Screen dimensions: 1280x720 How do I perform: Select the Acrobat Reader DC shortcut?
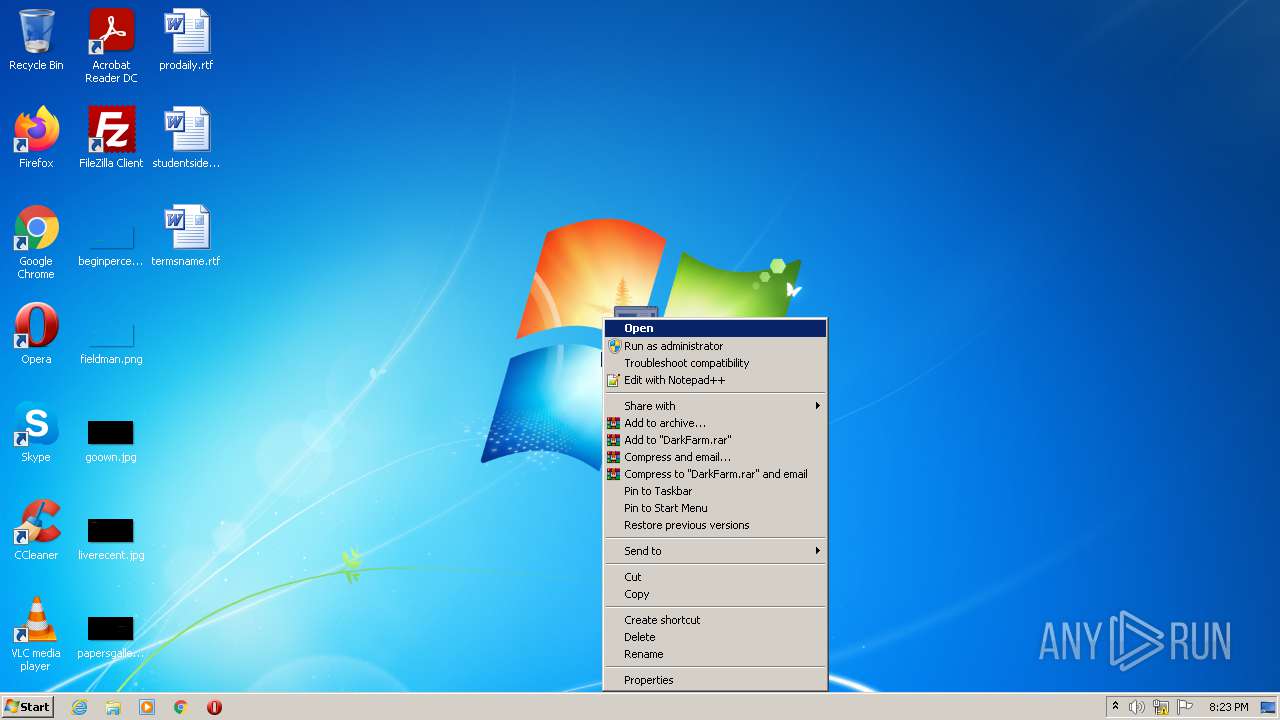point(111,46)
